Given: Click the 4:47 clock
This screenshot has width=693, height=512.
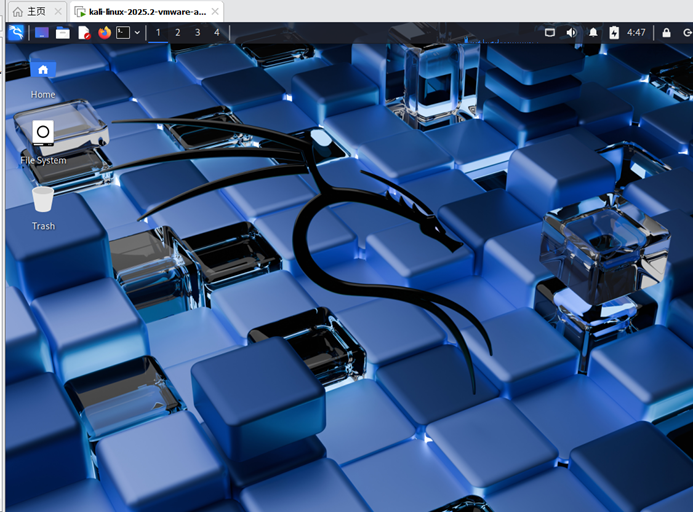Looking at the screenshot, I should click(x=636, y=33).
